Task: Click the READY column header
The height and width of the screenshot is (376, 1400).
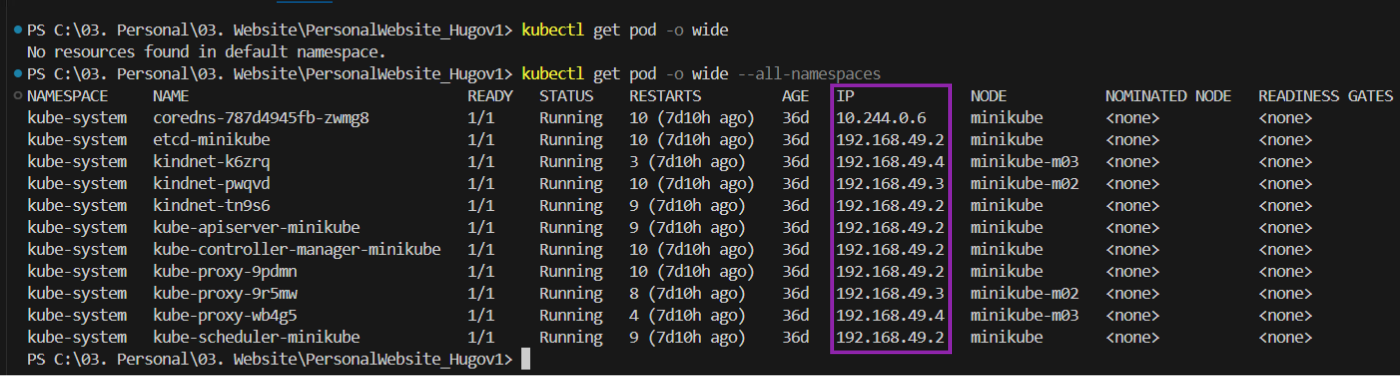Action: tap(490, 96)
